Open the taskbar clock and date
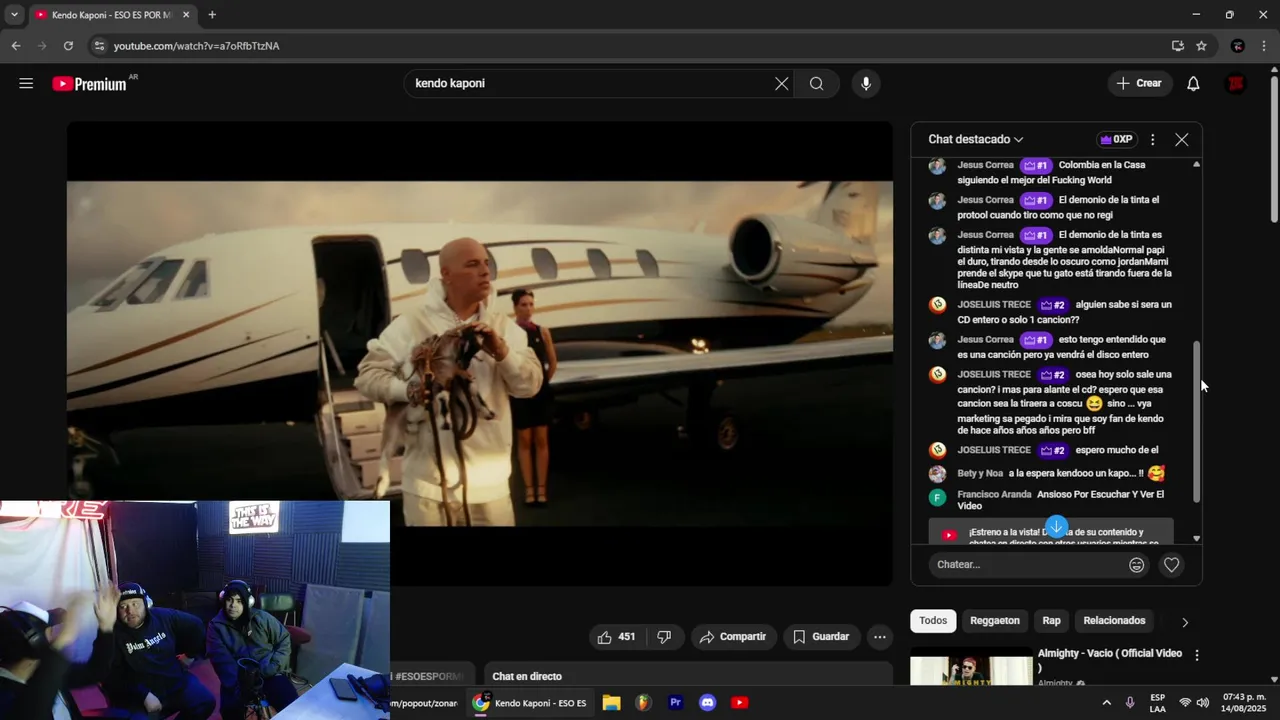This screenshot has width=1280, height=720. tap(1243, 703)
